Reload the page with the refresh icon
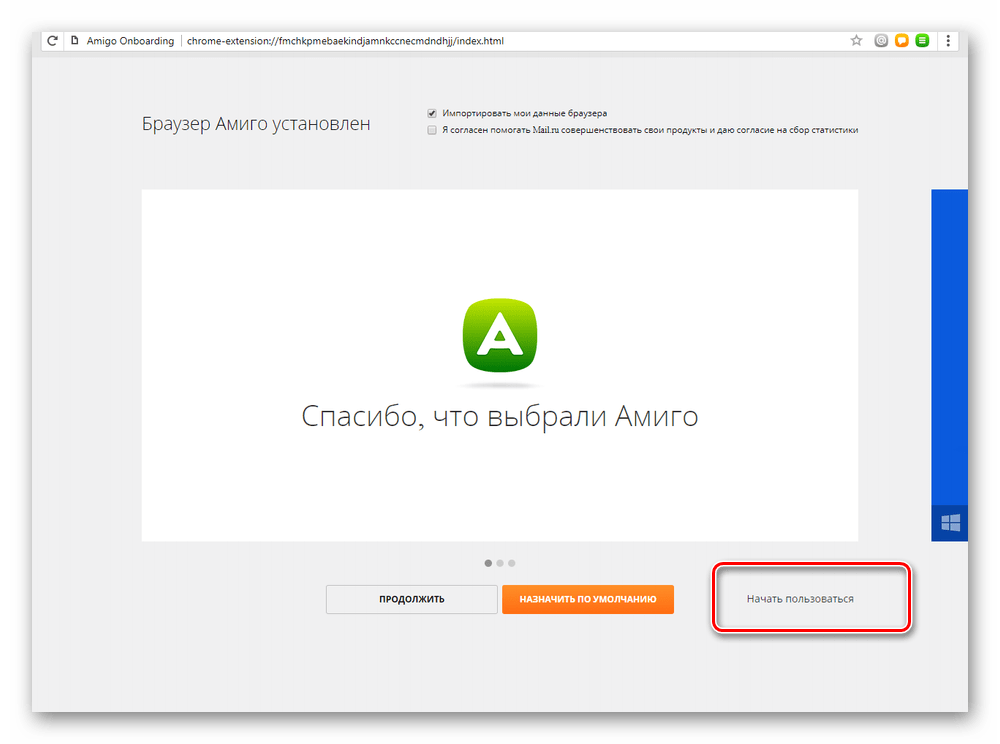This screenshot has width=1000, height=744. pos(52,41)
